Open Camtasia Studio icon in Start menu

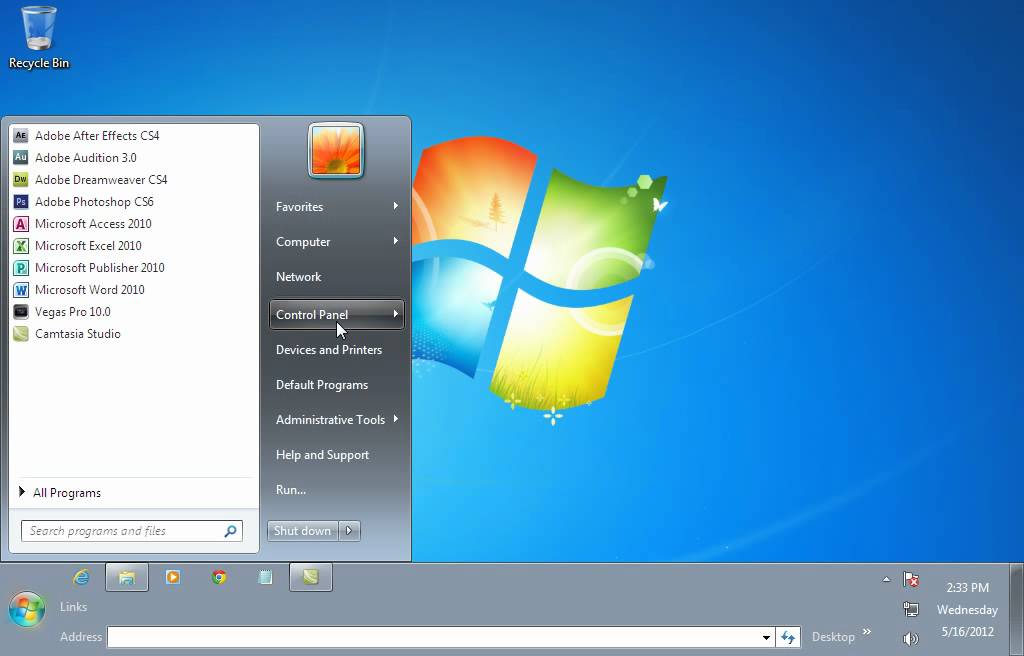[21, 334]
